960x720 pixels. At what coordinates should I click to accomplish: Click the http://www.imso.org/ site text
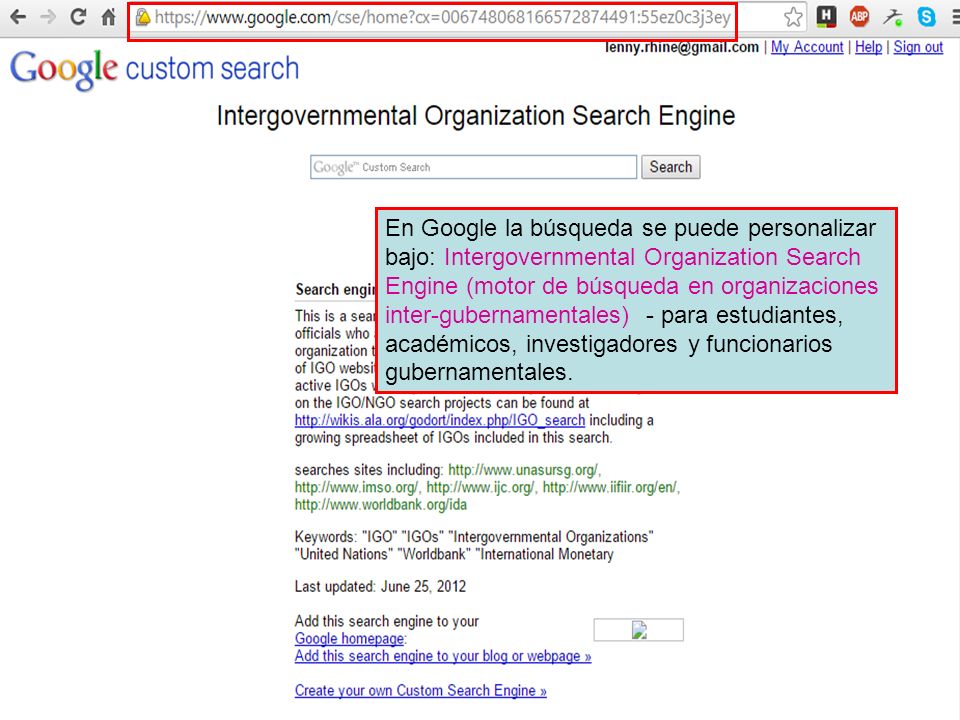point(356,488)
